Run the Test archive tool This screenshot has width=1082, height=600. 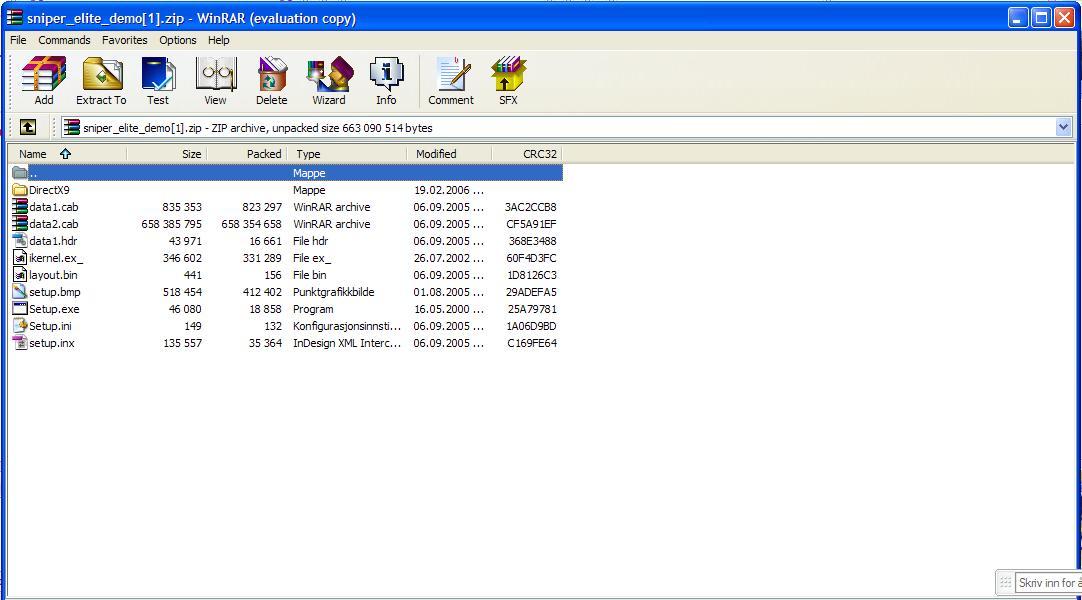[158, 81]
